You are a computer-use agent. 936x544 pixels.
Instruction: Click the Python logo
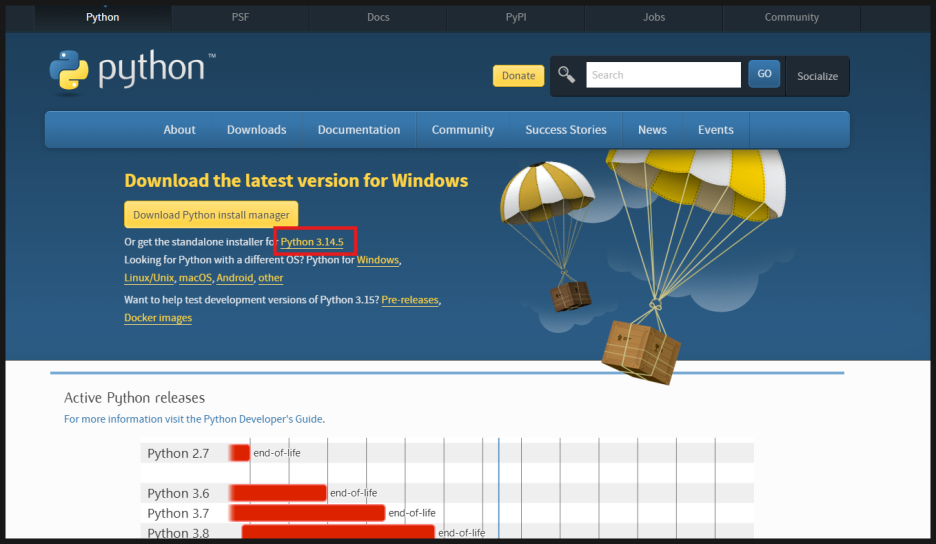click(x=133, y=72)
